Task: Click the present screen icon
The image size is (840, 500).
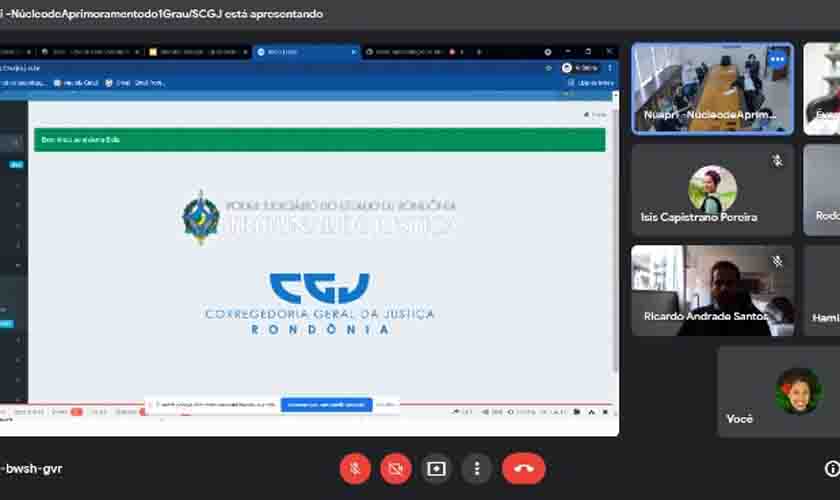Action: pyautogui.click(x=436, y=468)
